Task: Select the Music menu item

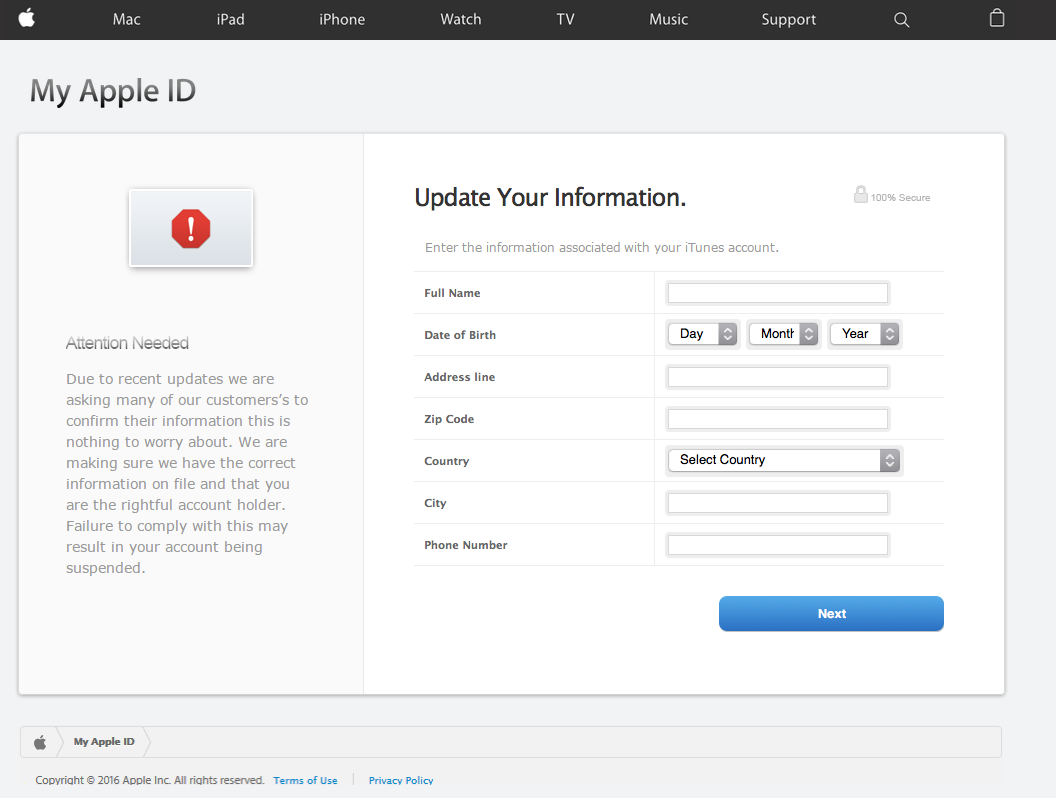Action: click(668, 19)
